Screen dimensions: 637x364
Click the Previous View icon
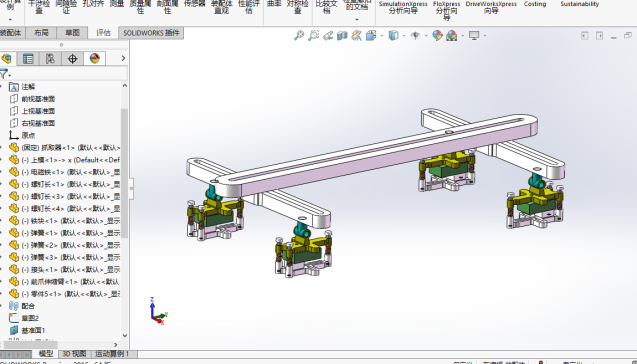[x=328, y=36]
